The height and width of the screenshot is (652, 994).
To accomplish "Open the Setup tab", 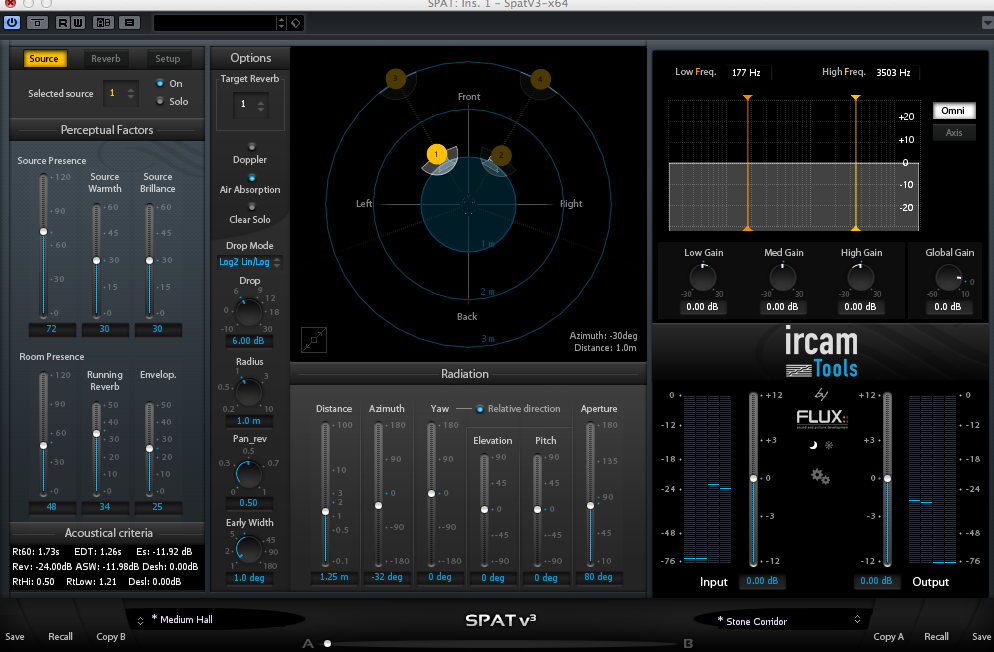I will coord(167,59).
